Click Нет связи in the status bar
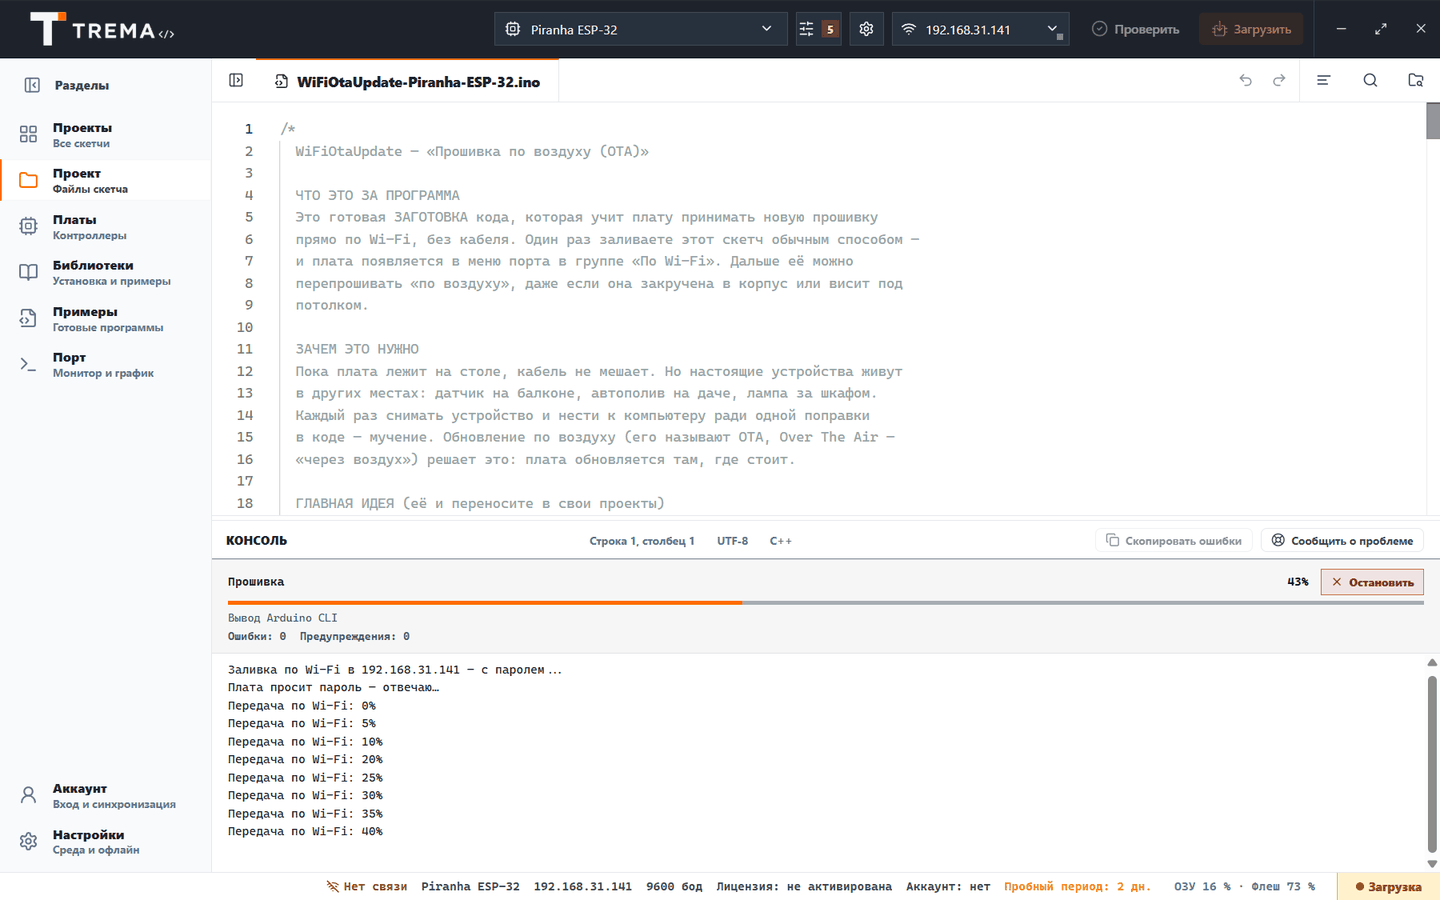This screenshot has height=900, width=1440. click(367, 887)
